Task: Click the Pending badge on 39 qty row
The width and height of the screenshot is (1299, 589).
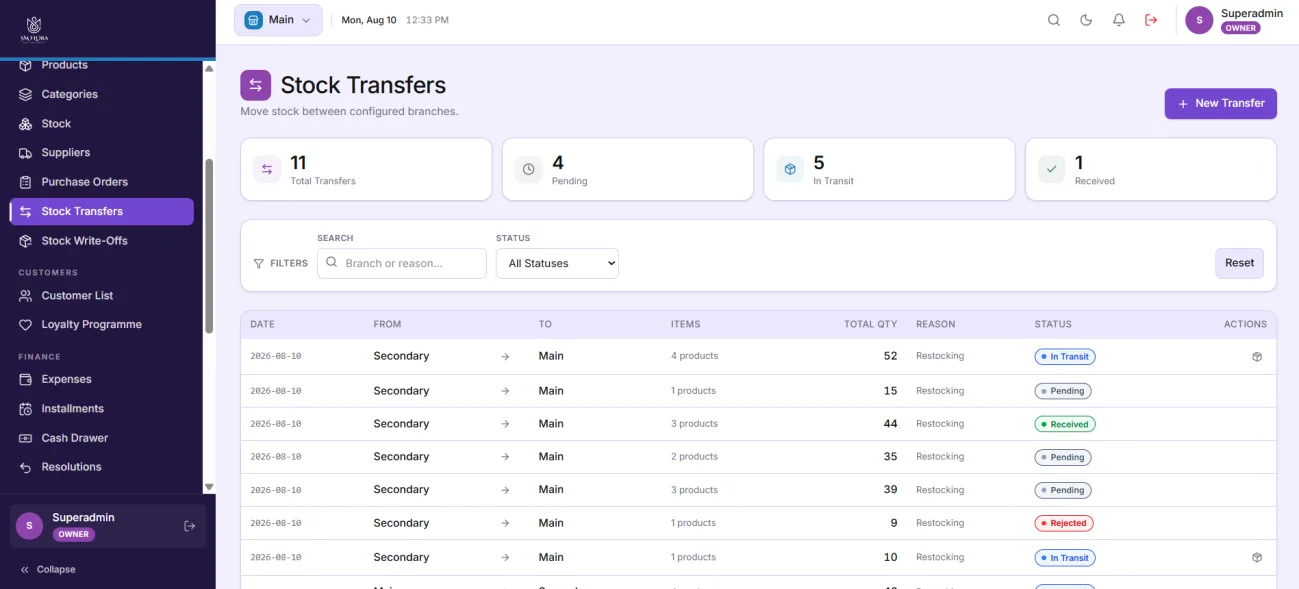Action: pos(1063,490)
